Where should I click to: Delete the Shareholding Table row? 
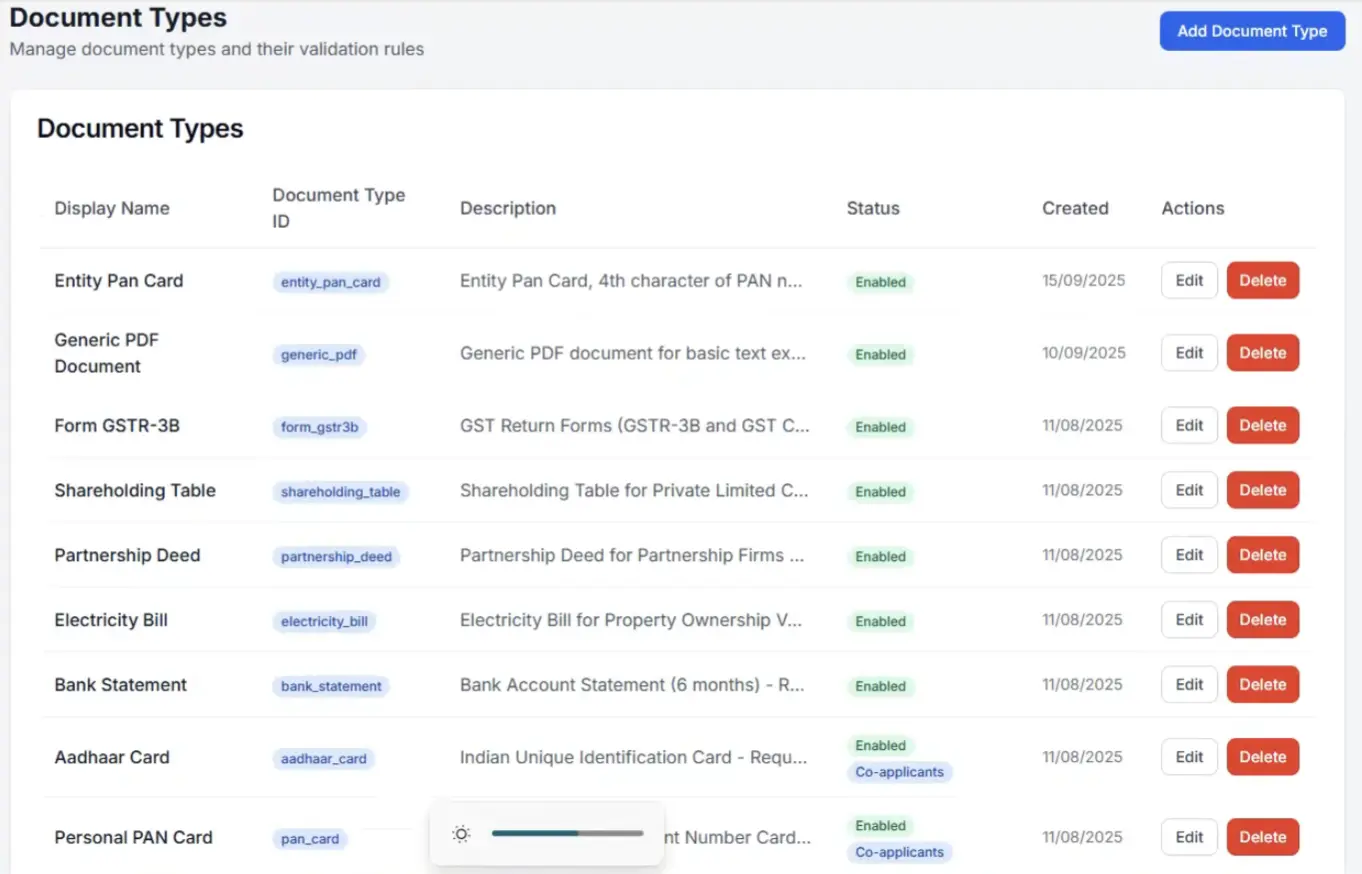[1262, 491]
